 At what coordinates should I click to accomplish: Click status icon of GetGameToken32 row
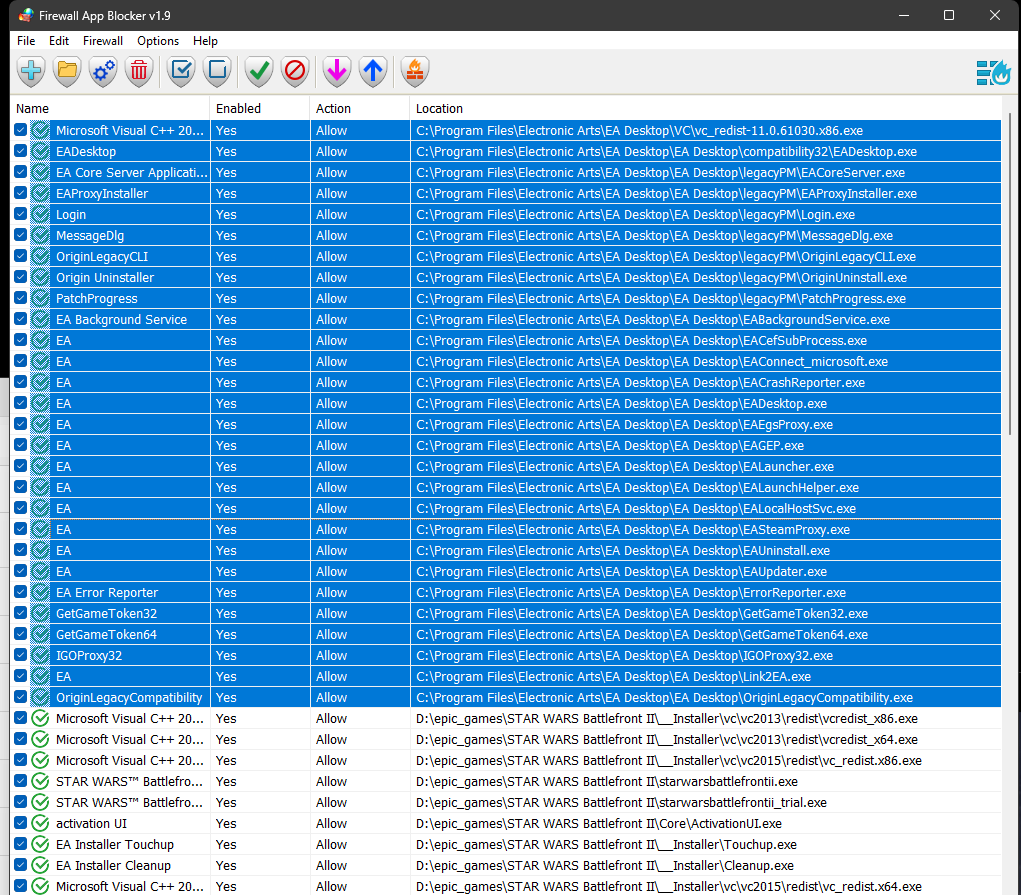point(40,614)
